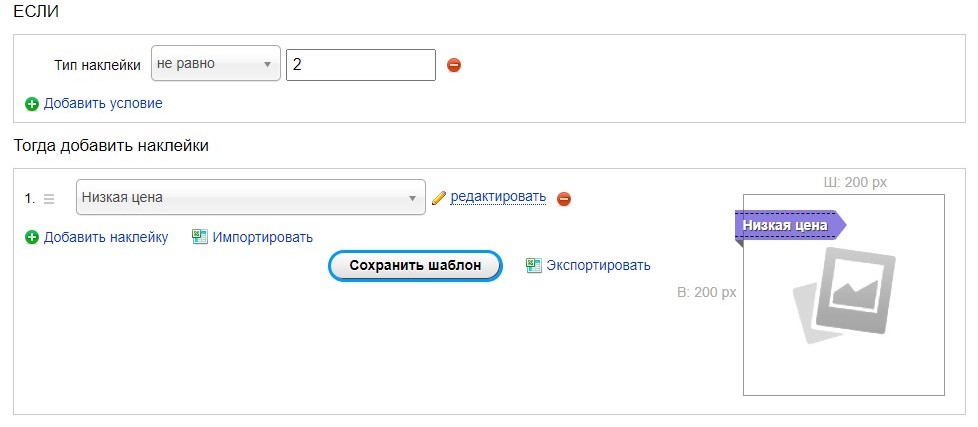Click the Добавить наклейку link
978x427 pixels.
(106, 237)
